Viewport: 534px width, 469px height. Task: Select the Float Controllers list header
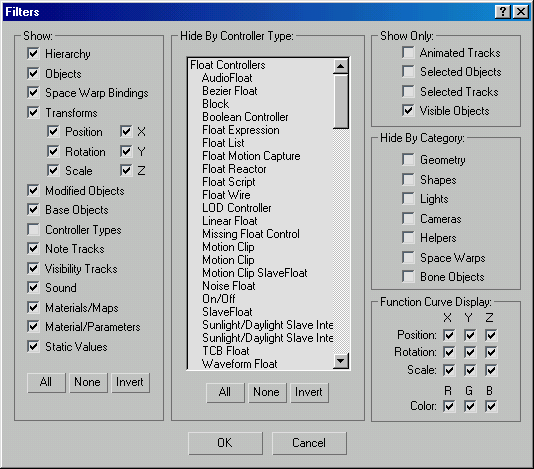point(227,65)
